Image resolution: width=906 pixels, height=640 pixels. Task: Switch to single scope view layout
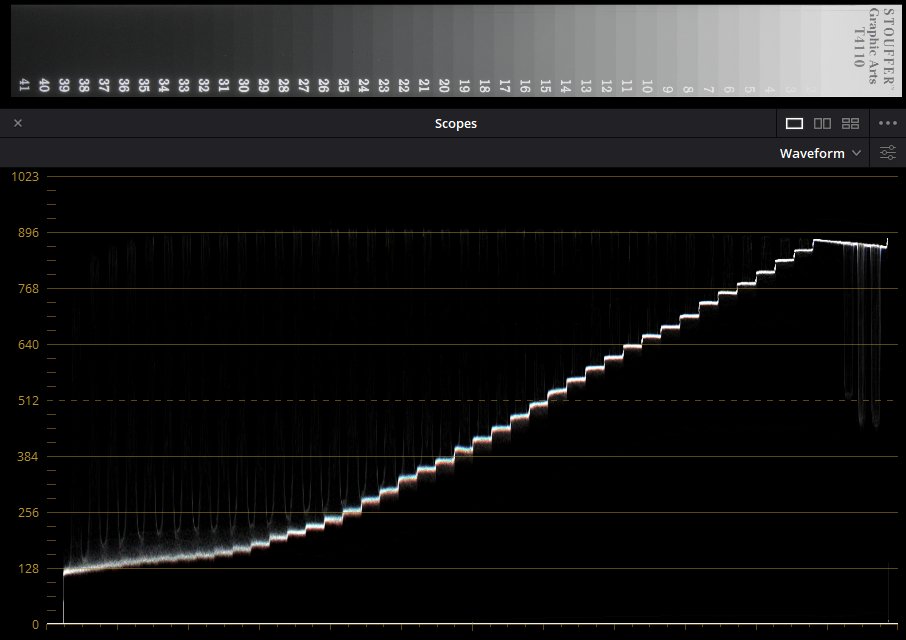tap(794, 123)
